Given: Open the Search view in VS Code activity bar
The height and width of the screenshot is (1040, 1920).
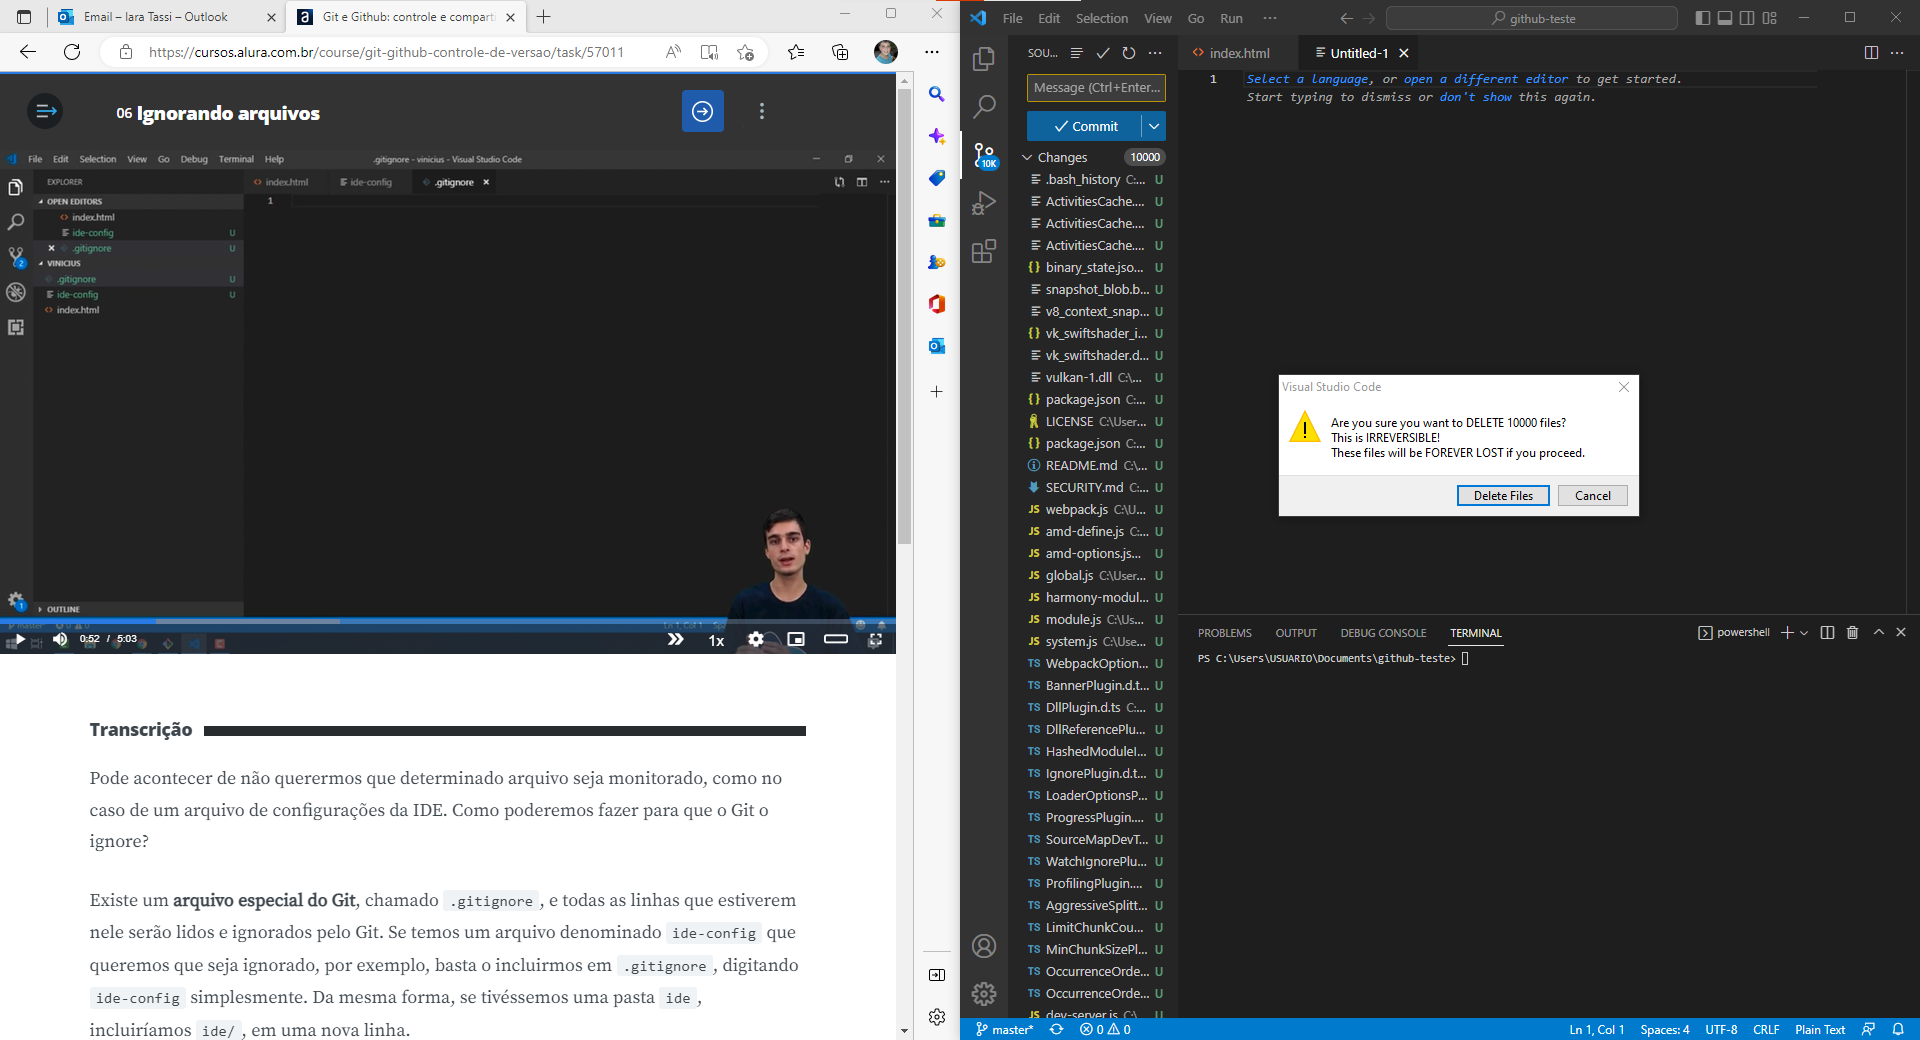Looking at the screenshot, I should 984,106.
